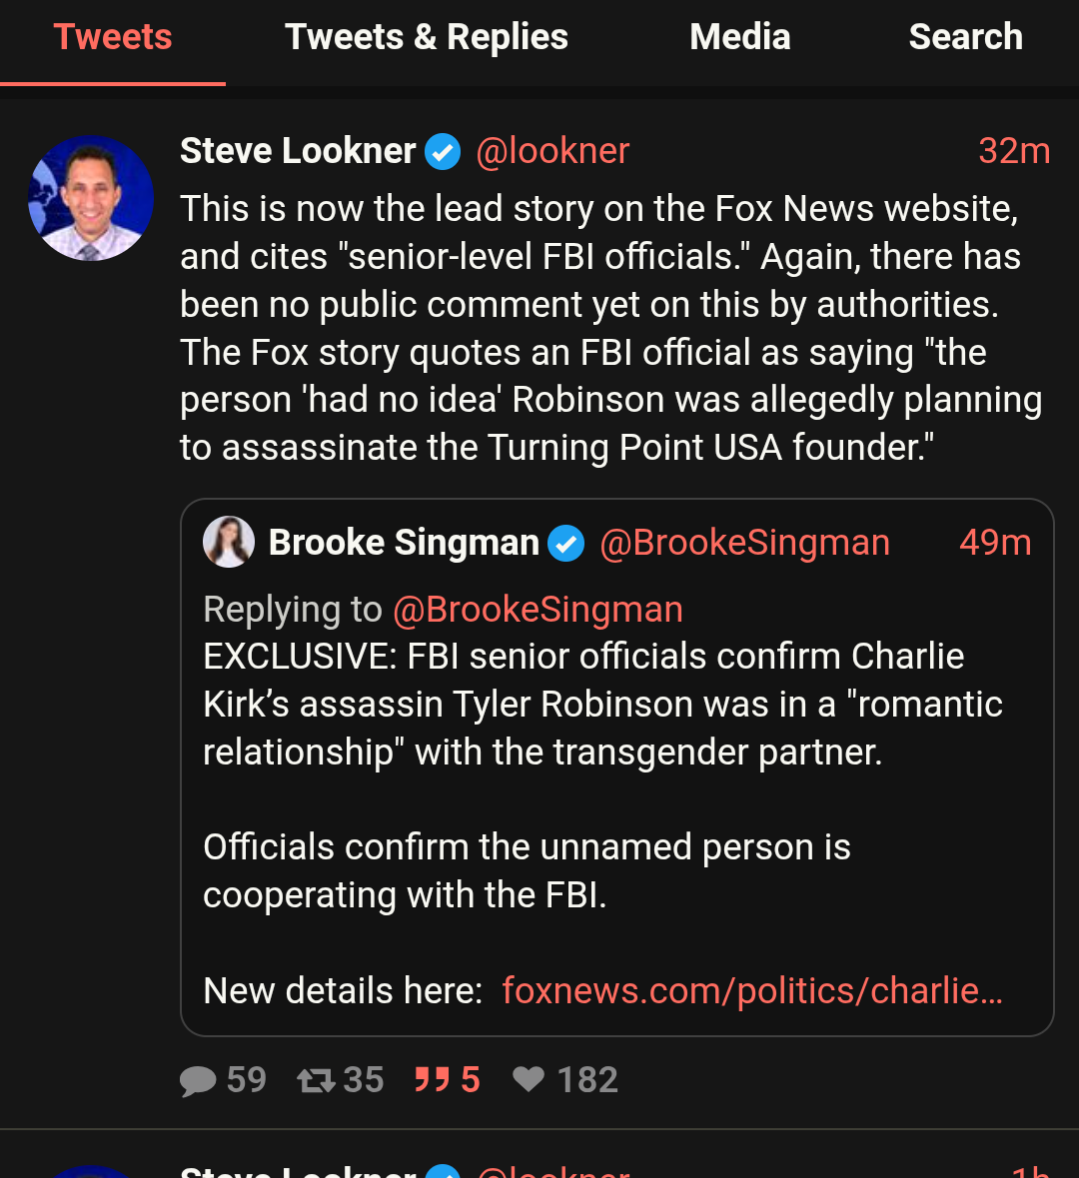Open the Tweets tab

pyautogui.click(x=113, y=38)
